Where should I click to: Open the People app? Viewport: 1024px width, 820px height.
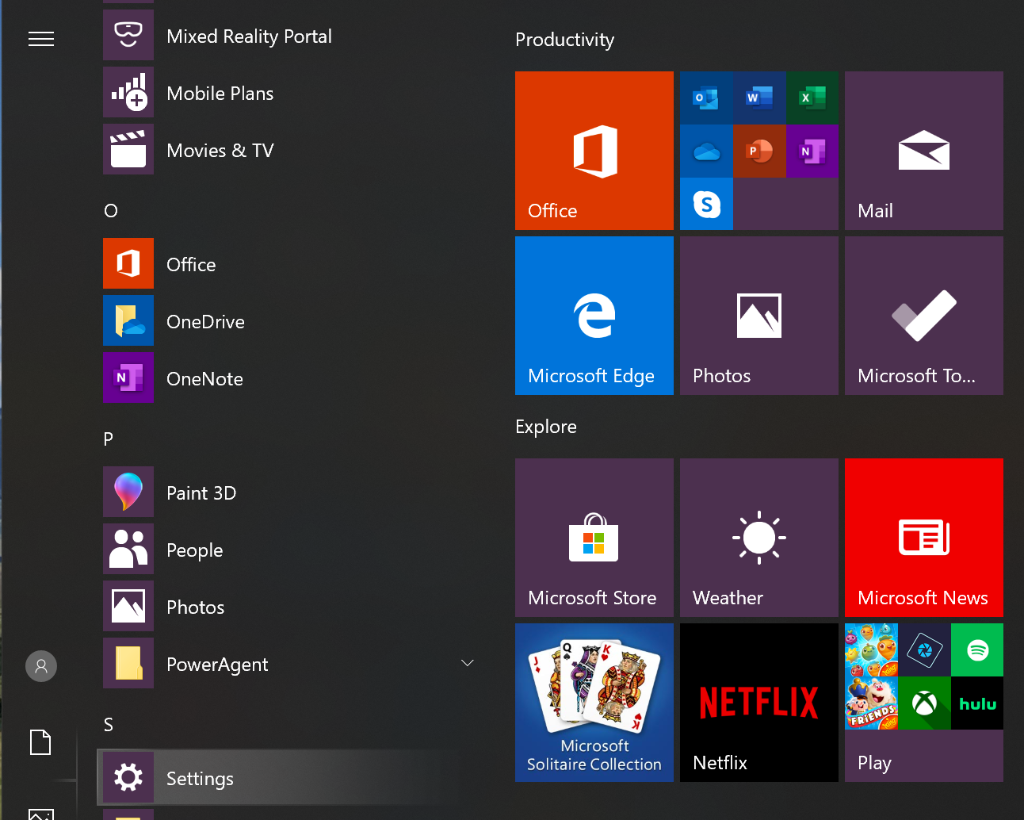pyautogui.click(x=287, y=549)
